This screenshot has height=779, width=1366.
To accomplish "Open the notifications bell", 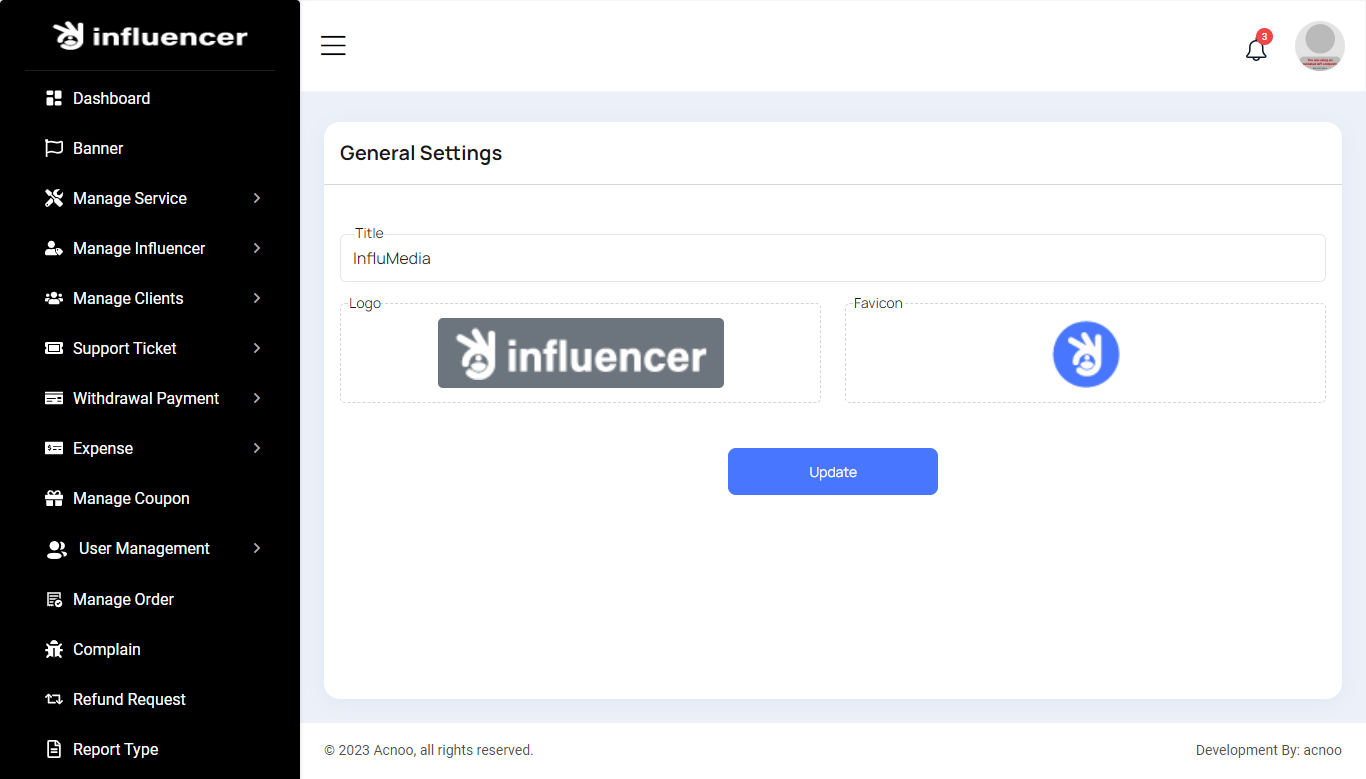I will coord(1256,49).
